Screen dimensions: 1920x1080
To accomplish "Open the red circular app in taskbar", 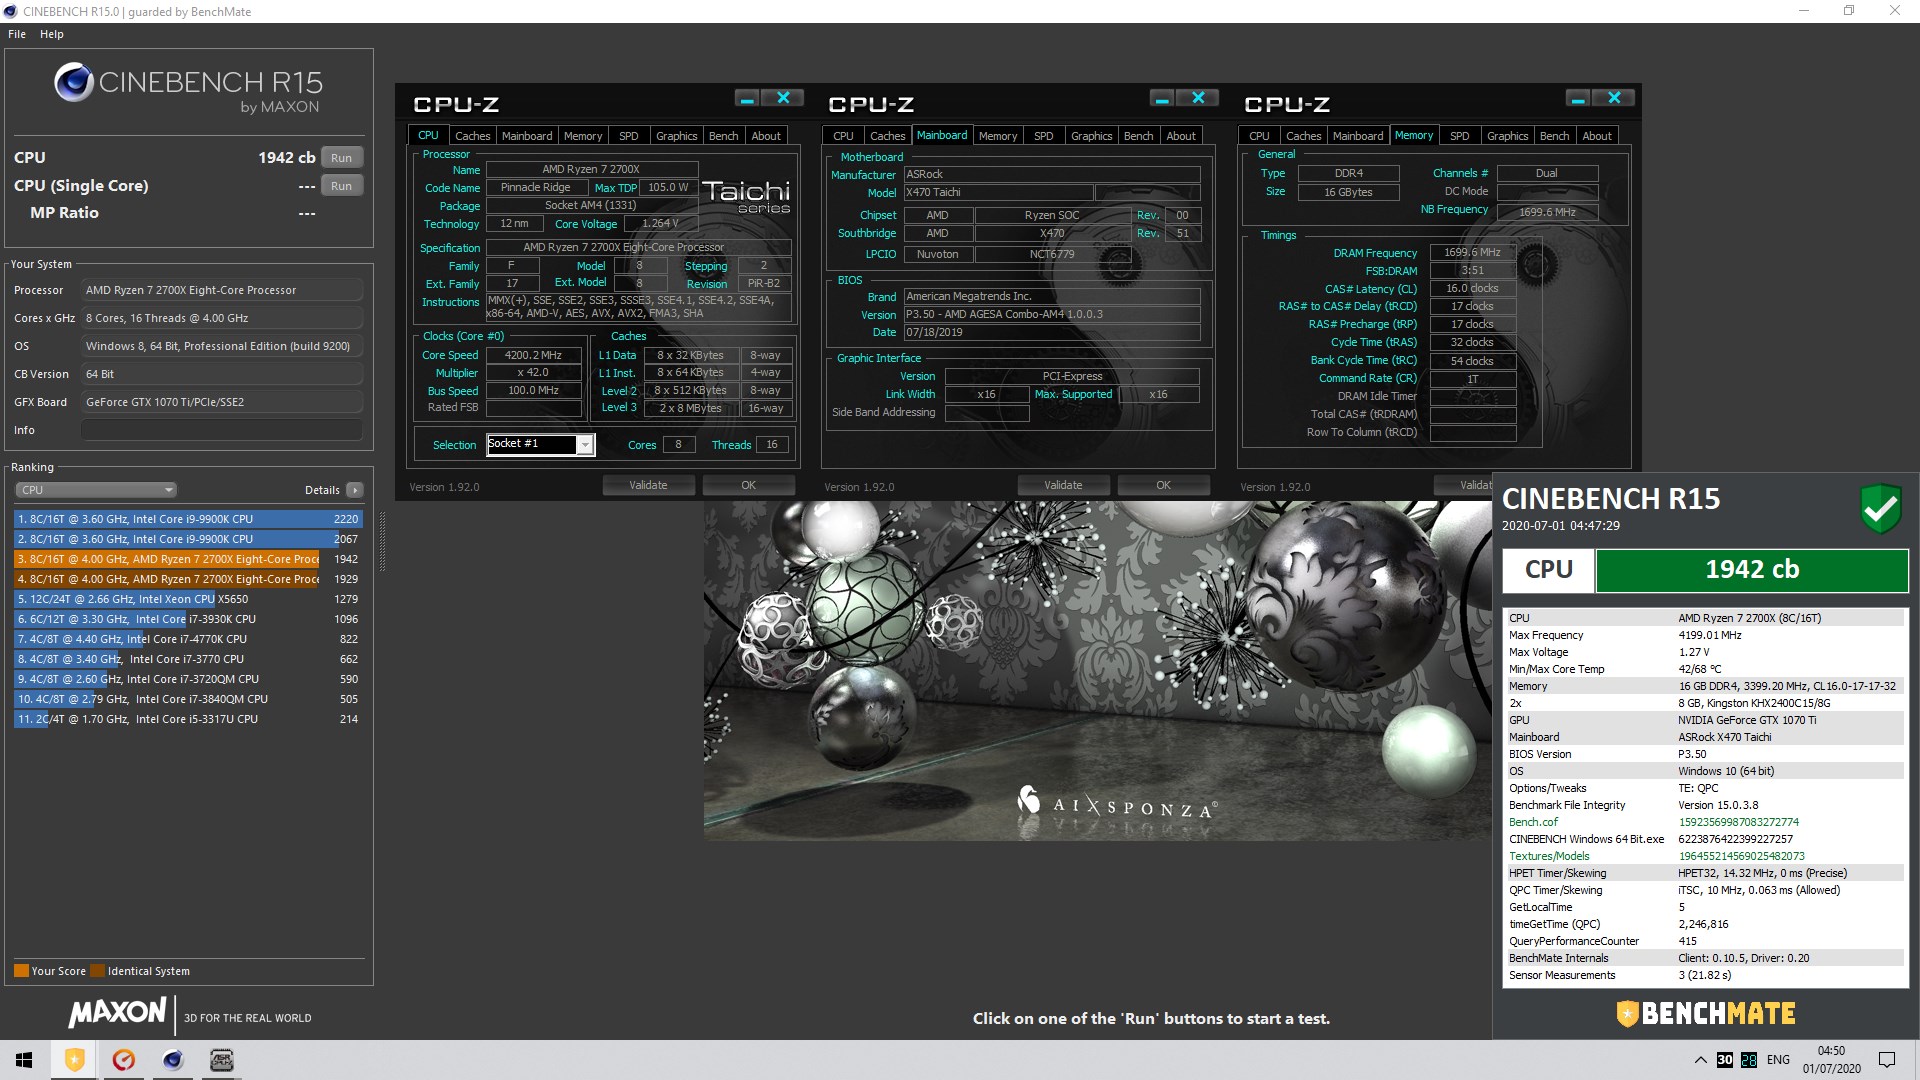I will pyautogui.click(x=124, y=1060).
